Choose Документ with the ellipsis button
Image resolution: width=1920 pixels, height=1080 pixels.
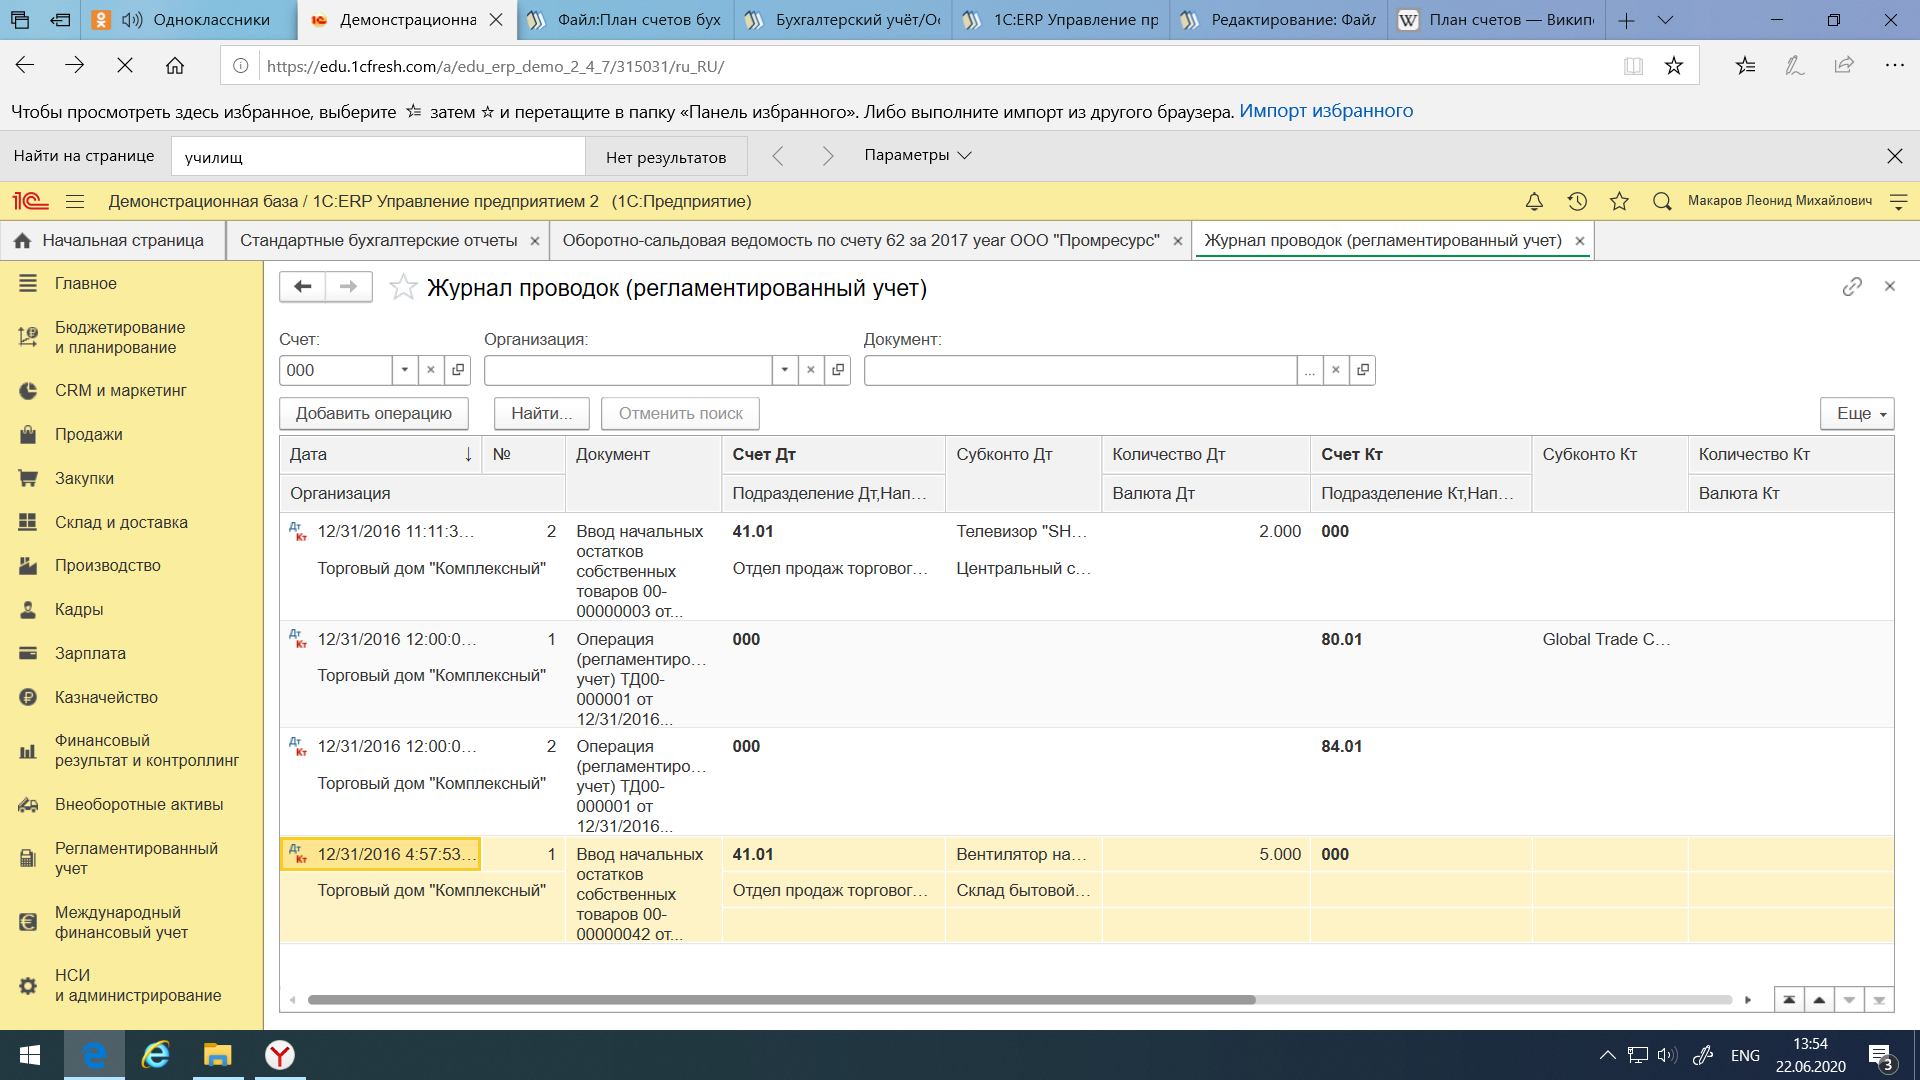[x=1310, y=370]
